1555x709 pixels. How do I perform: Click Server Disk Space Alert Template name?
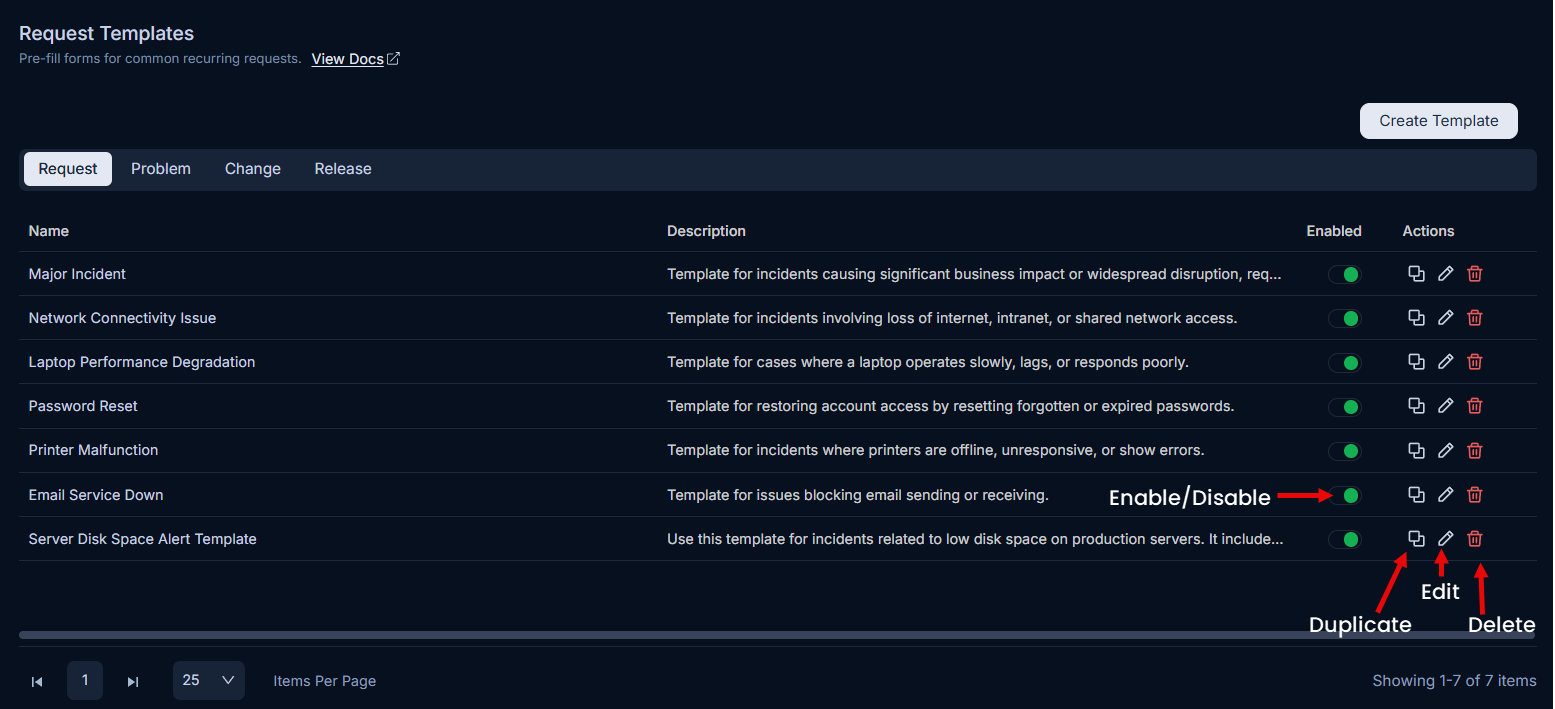(x=143, y=539)
